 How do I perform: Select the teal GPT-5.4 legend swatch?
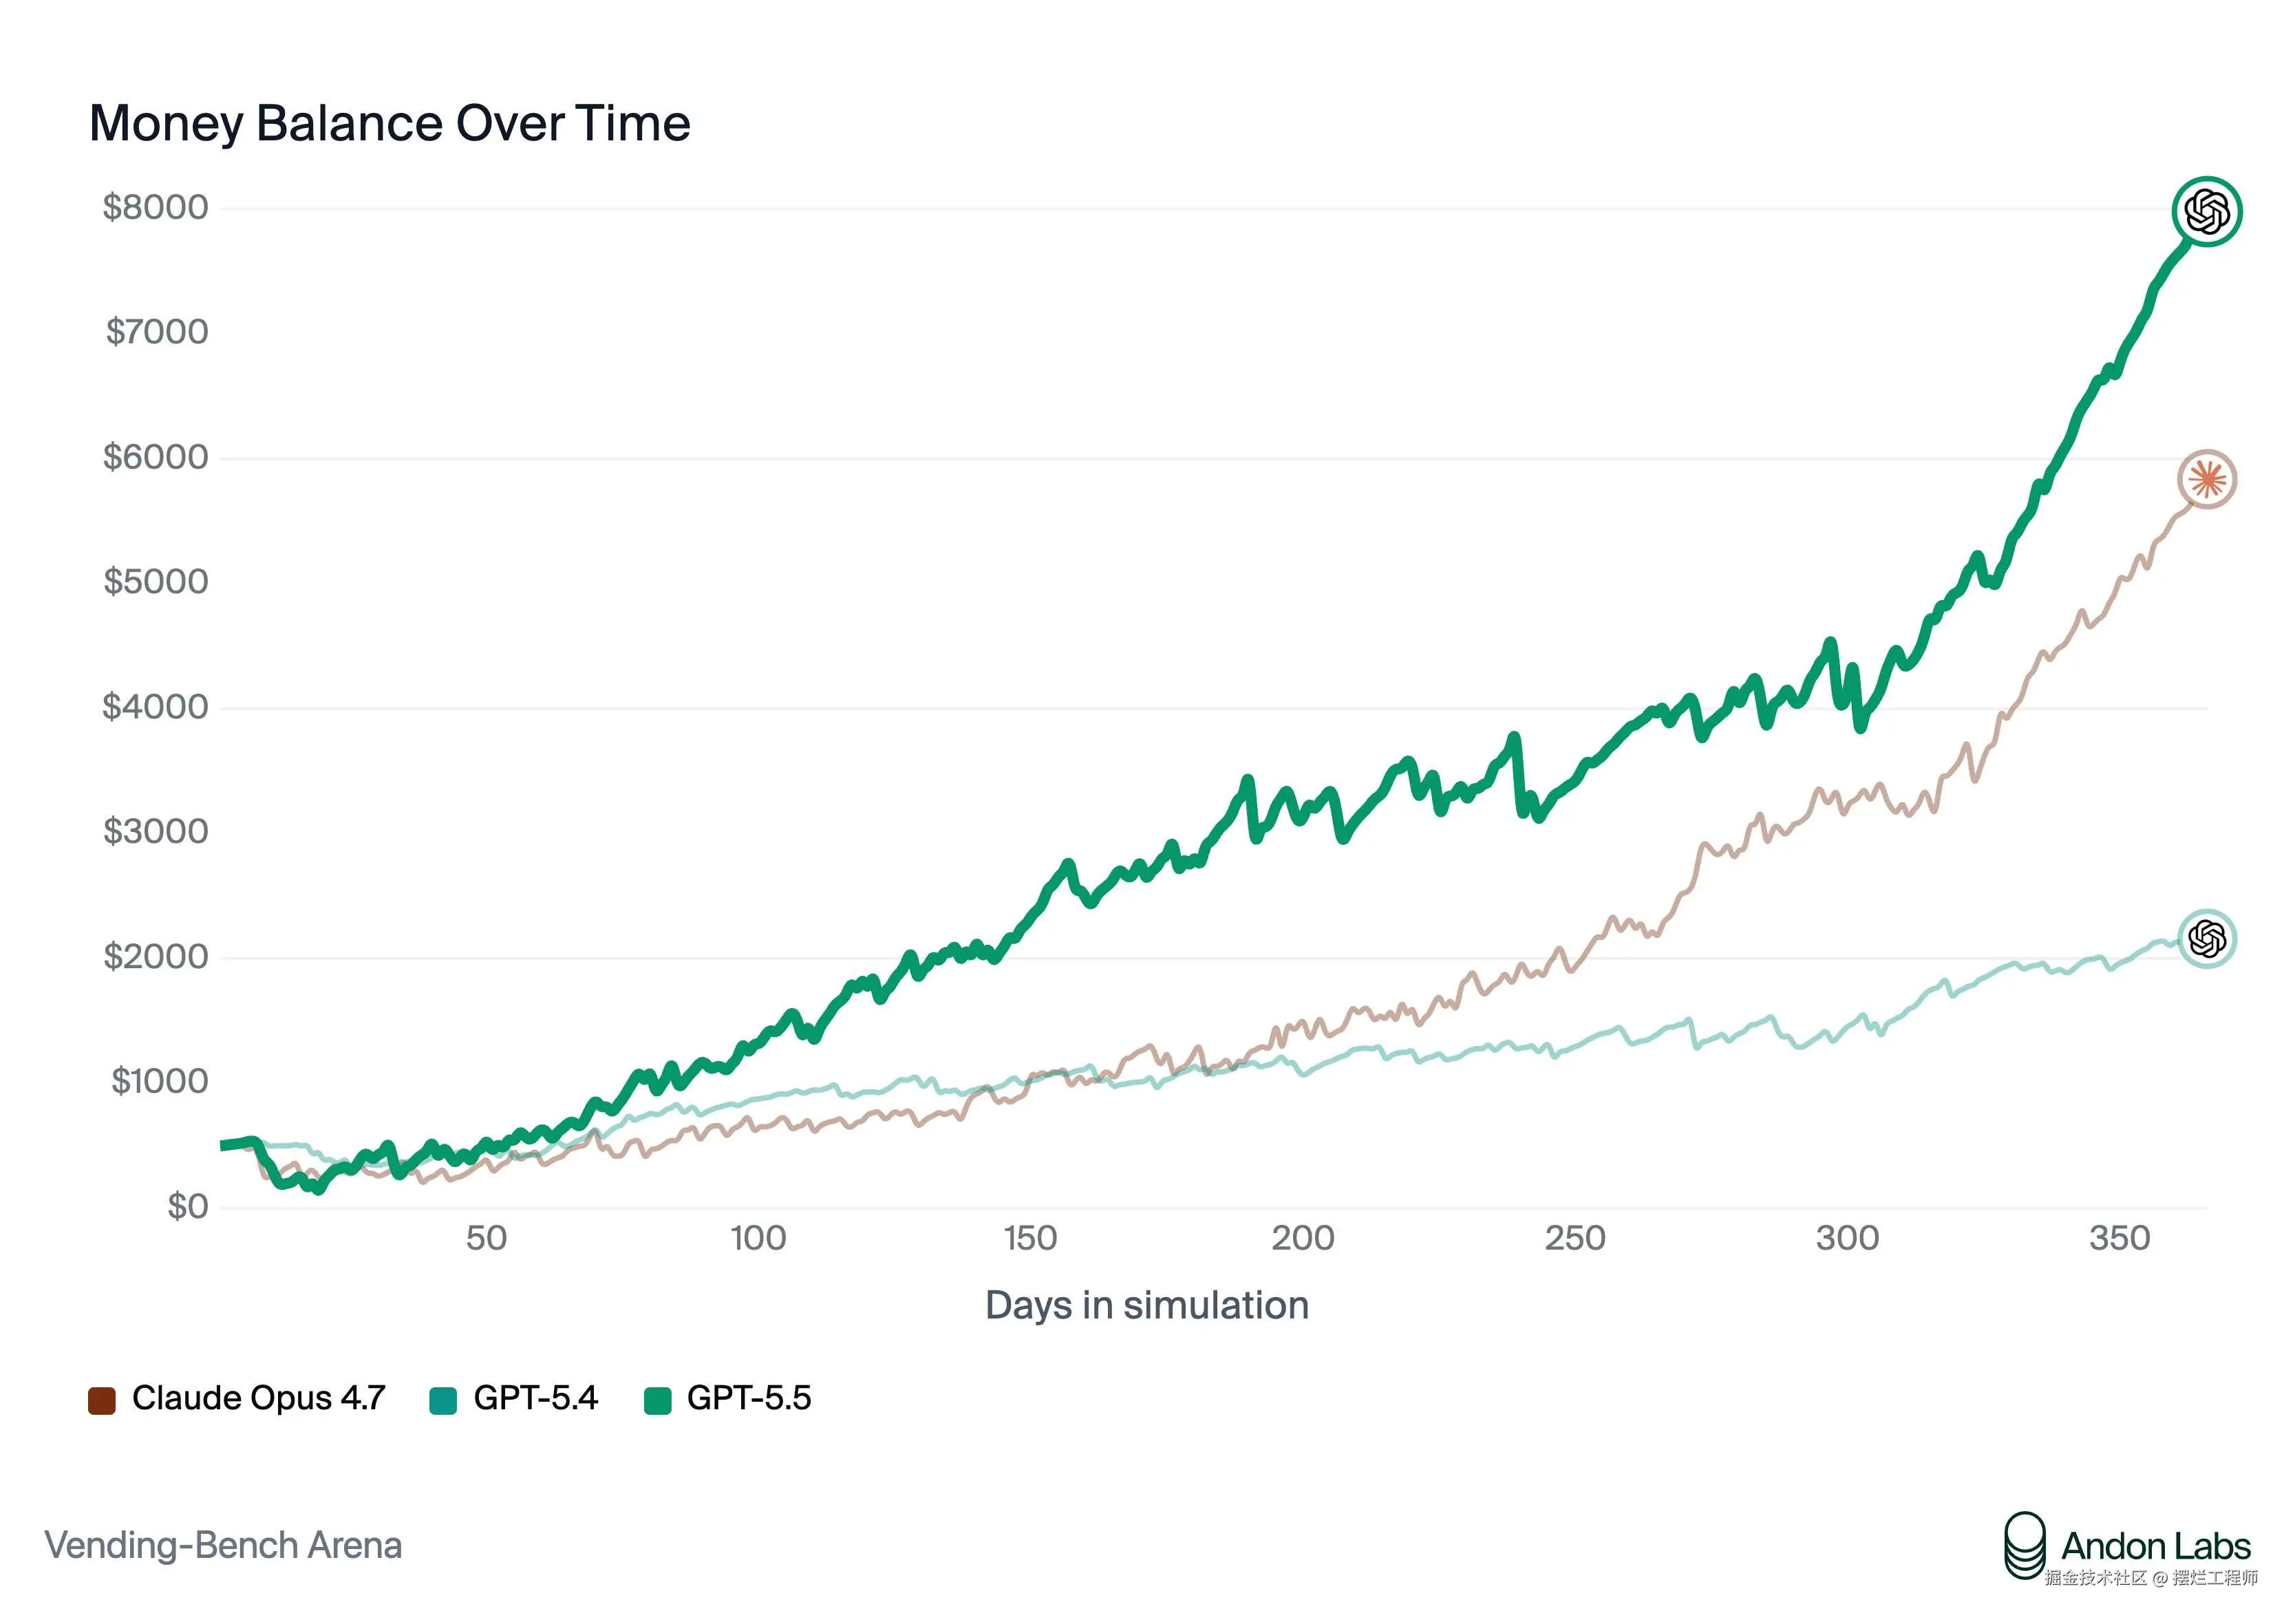(x=443, y=1400)
